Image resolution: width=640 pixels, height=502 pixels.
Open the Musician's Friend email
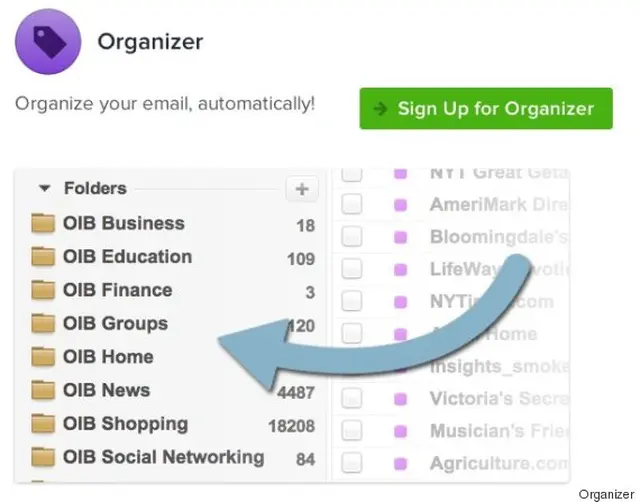(x=499, y=431)
